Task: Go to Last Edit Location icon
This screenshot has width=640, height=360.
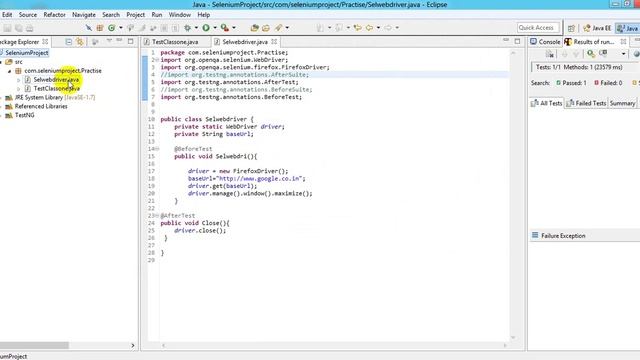Action: [x=358, y=28]
